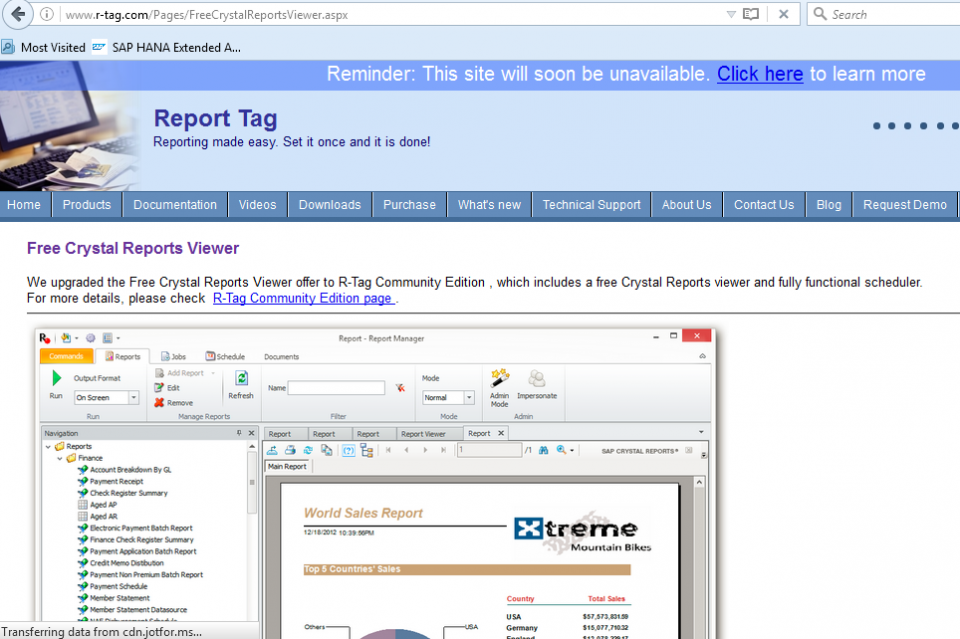This screenshot has height=639, width=960.
Task: Toggle Admin Mode wand icon
Action: coord(500,378)
